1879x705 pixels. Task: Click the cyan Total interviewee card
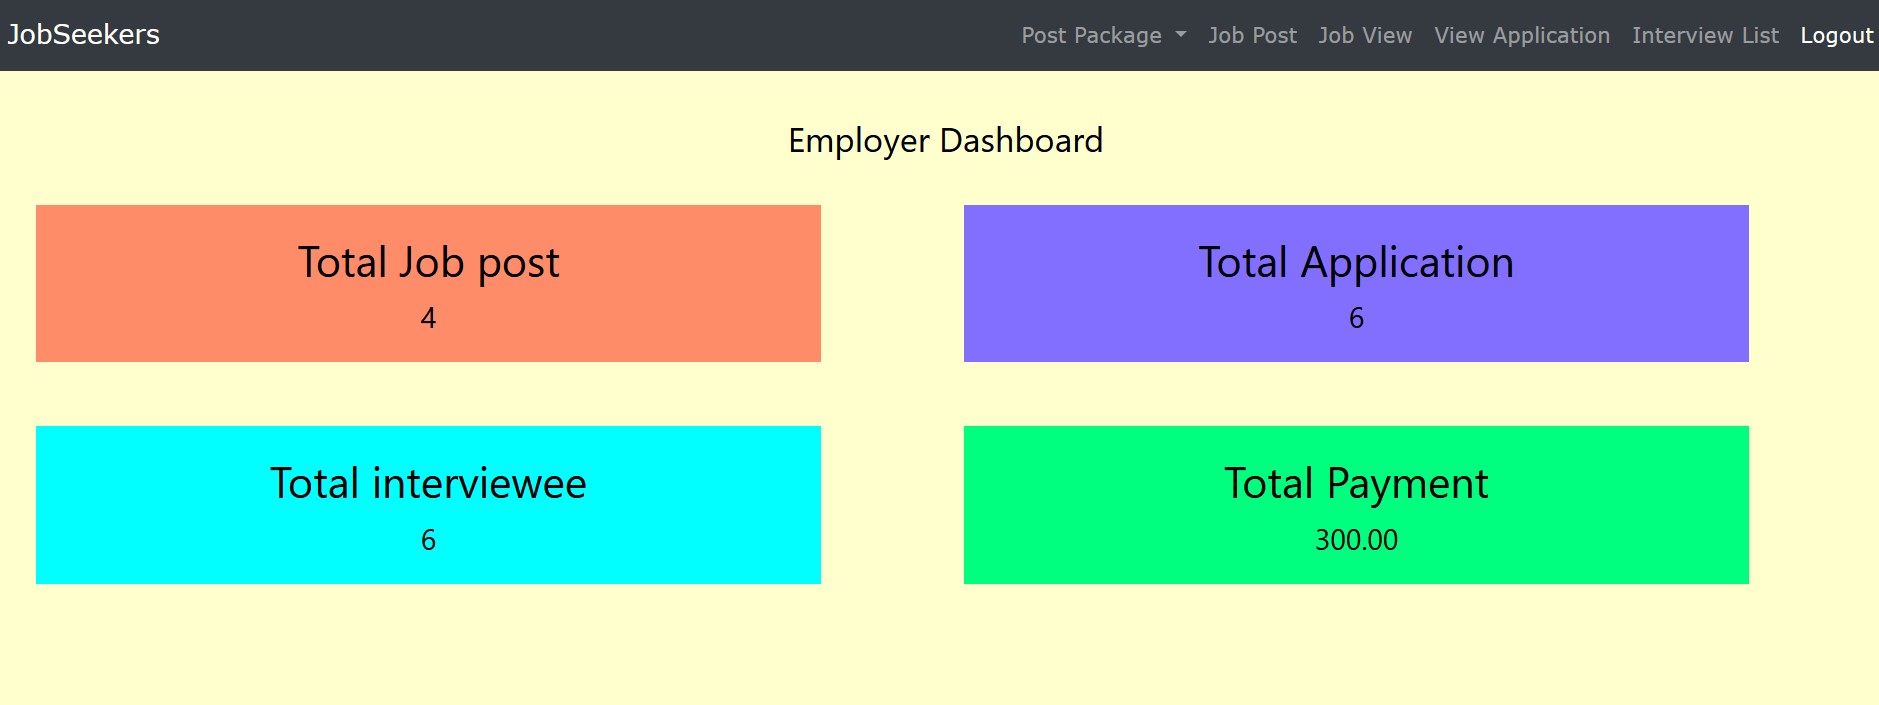[428, 505]
